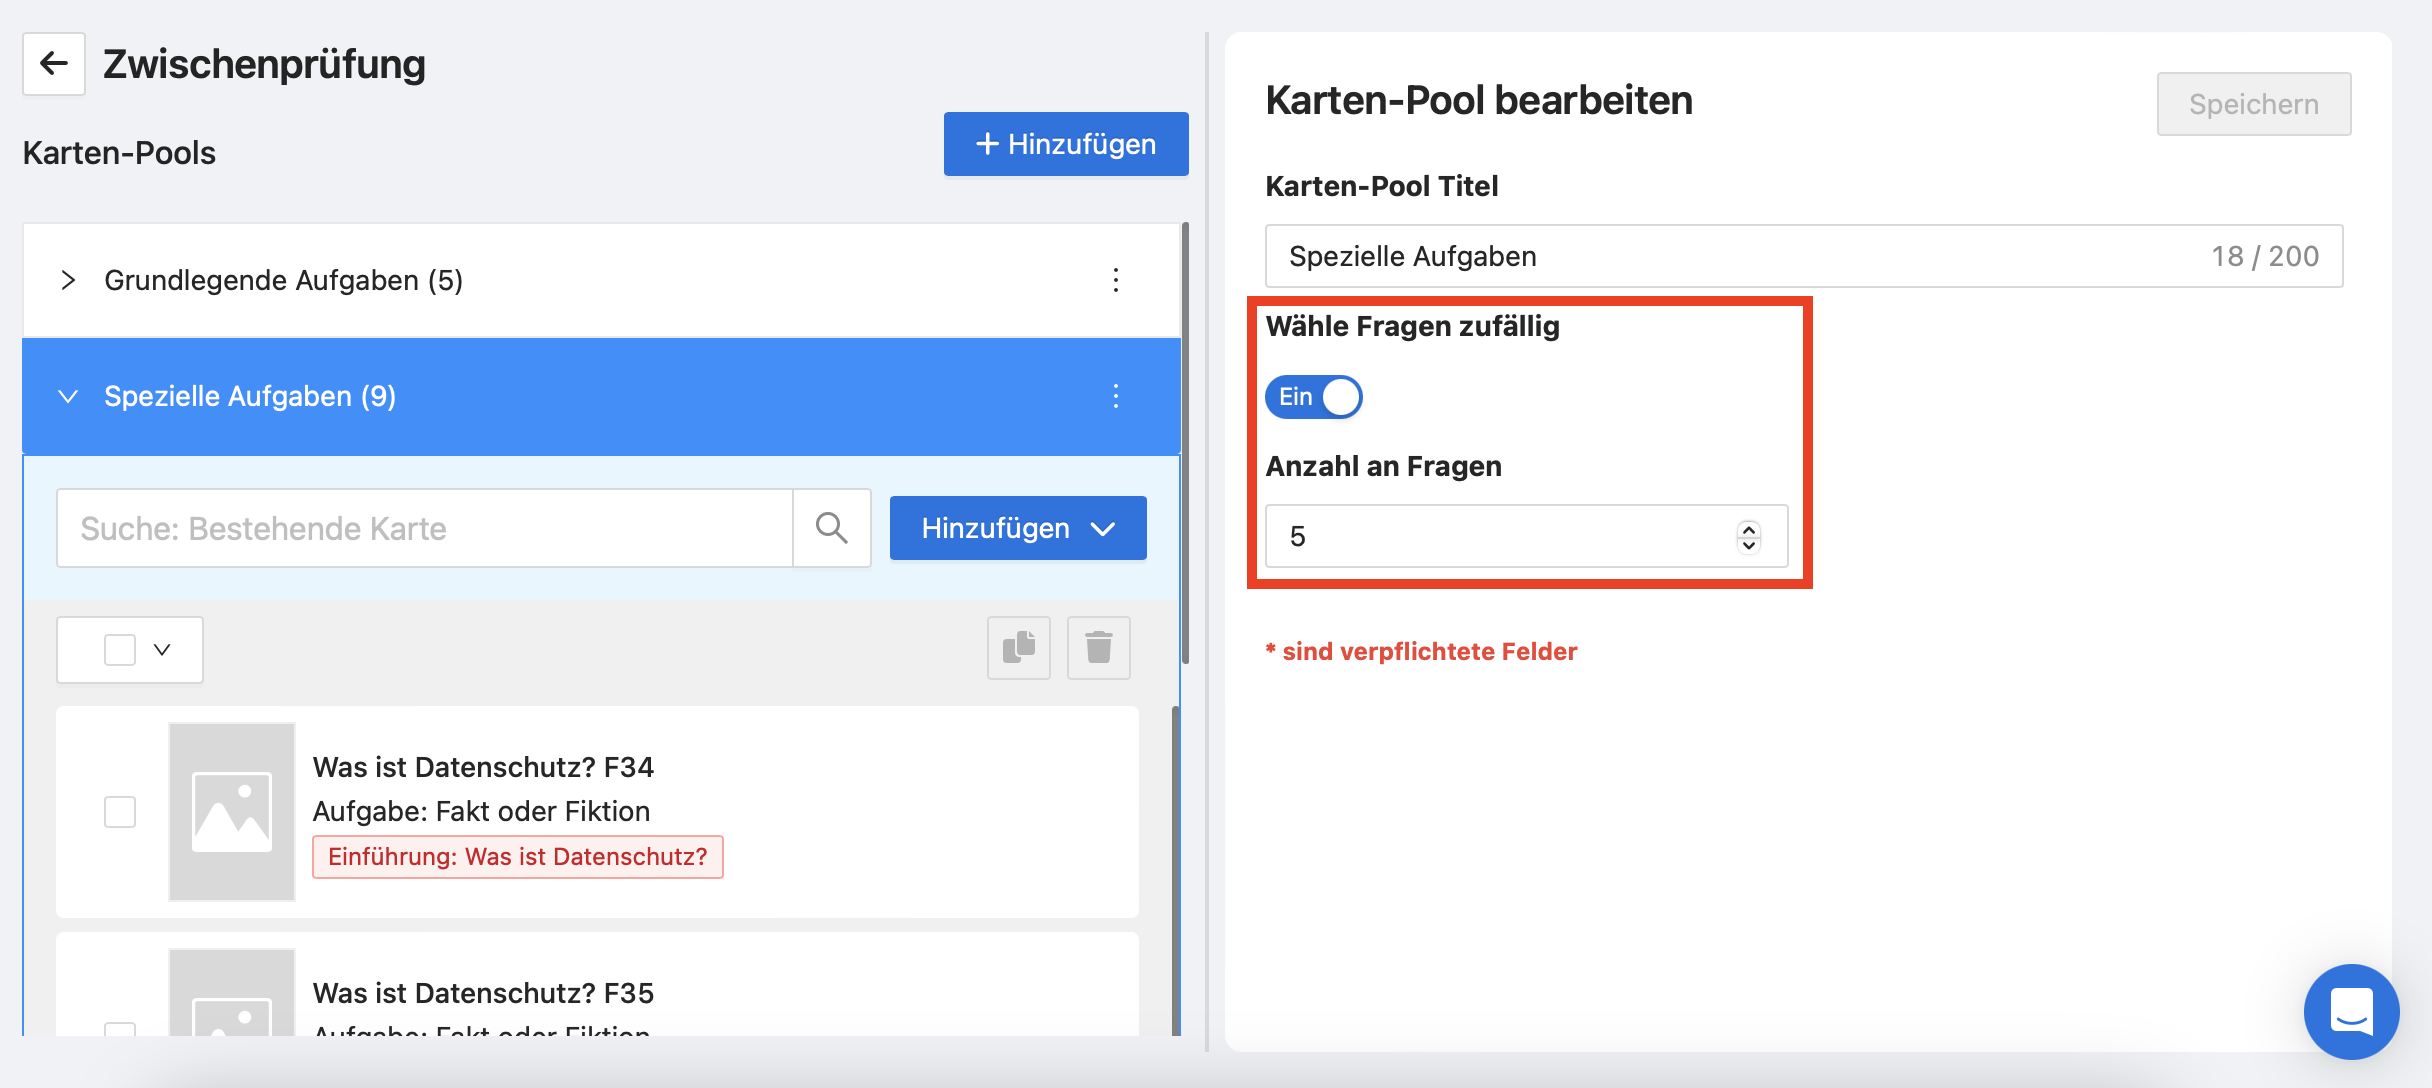Edit the Karten-Pool Titel field
The height and width of the screenshot is (1088, 2432).
1804,256
